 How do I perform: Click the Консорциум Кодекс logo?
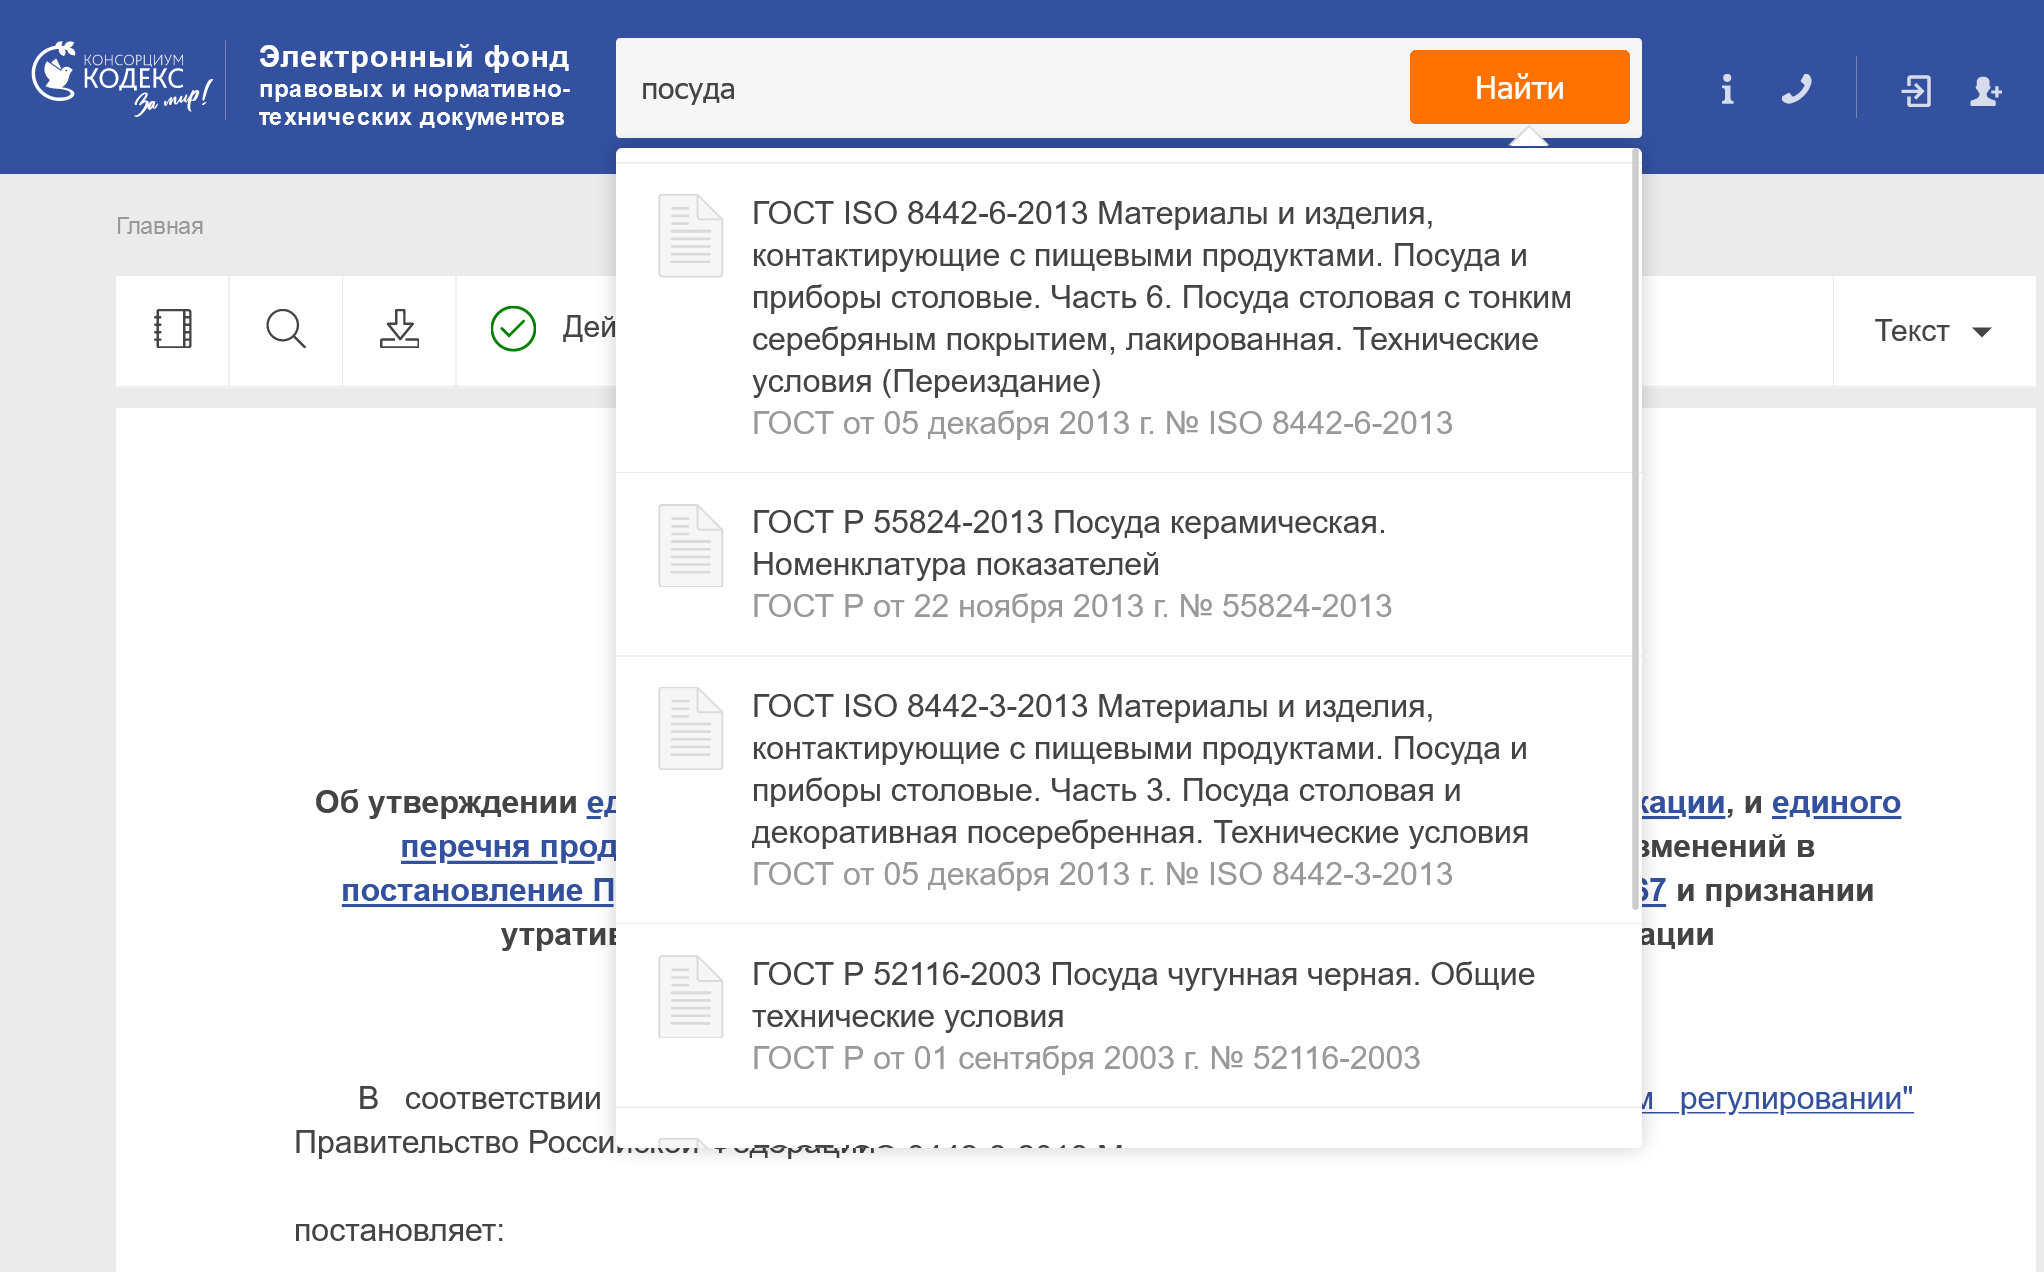tap(122, 80)
